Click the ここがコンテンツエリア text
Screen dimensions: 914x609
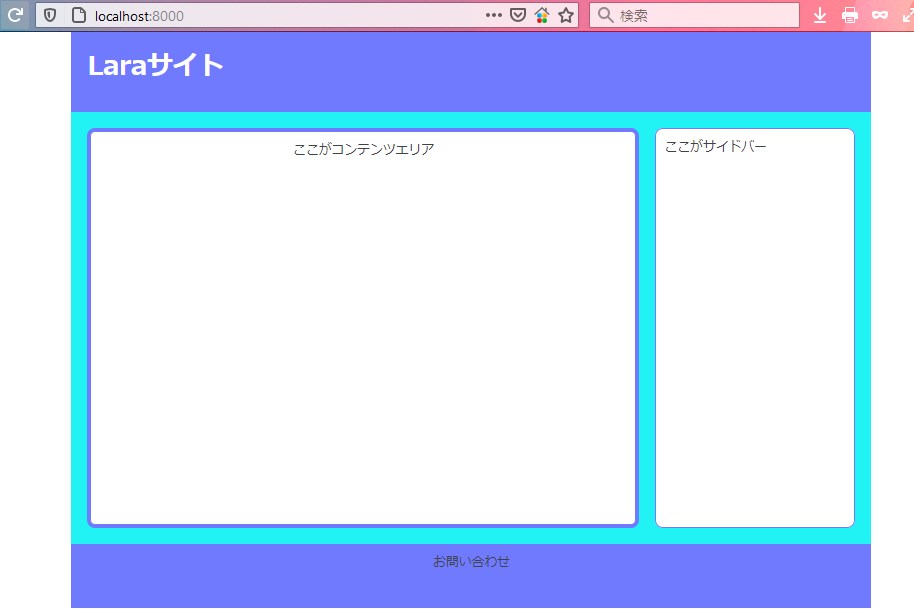pyautogui.click(x=364, y=149)
